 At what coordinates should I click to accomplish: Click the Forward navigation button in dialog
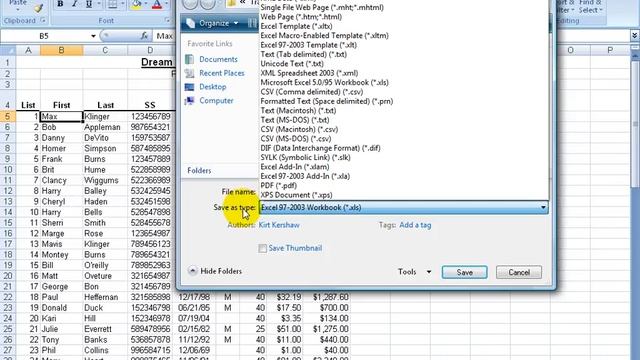click(x=207, y=3)
